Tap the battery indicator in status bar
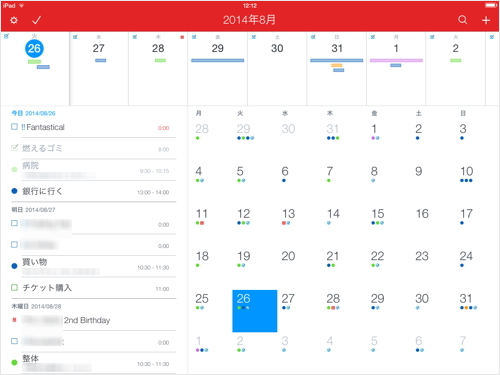 tap(491, 6)
